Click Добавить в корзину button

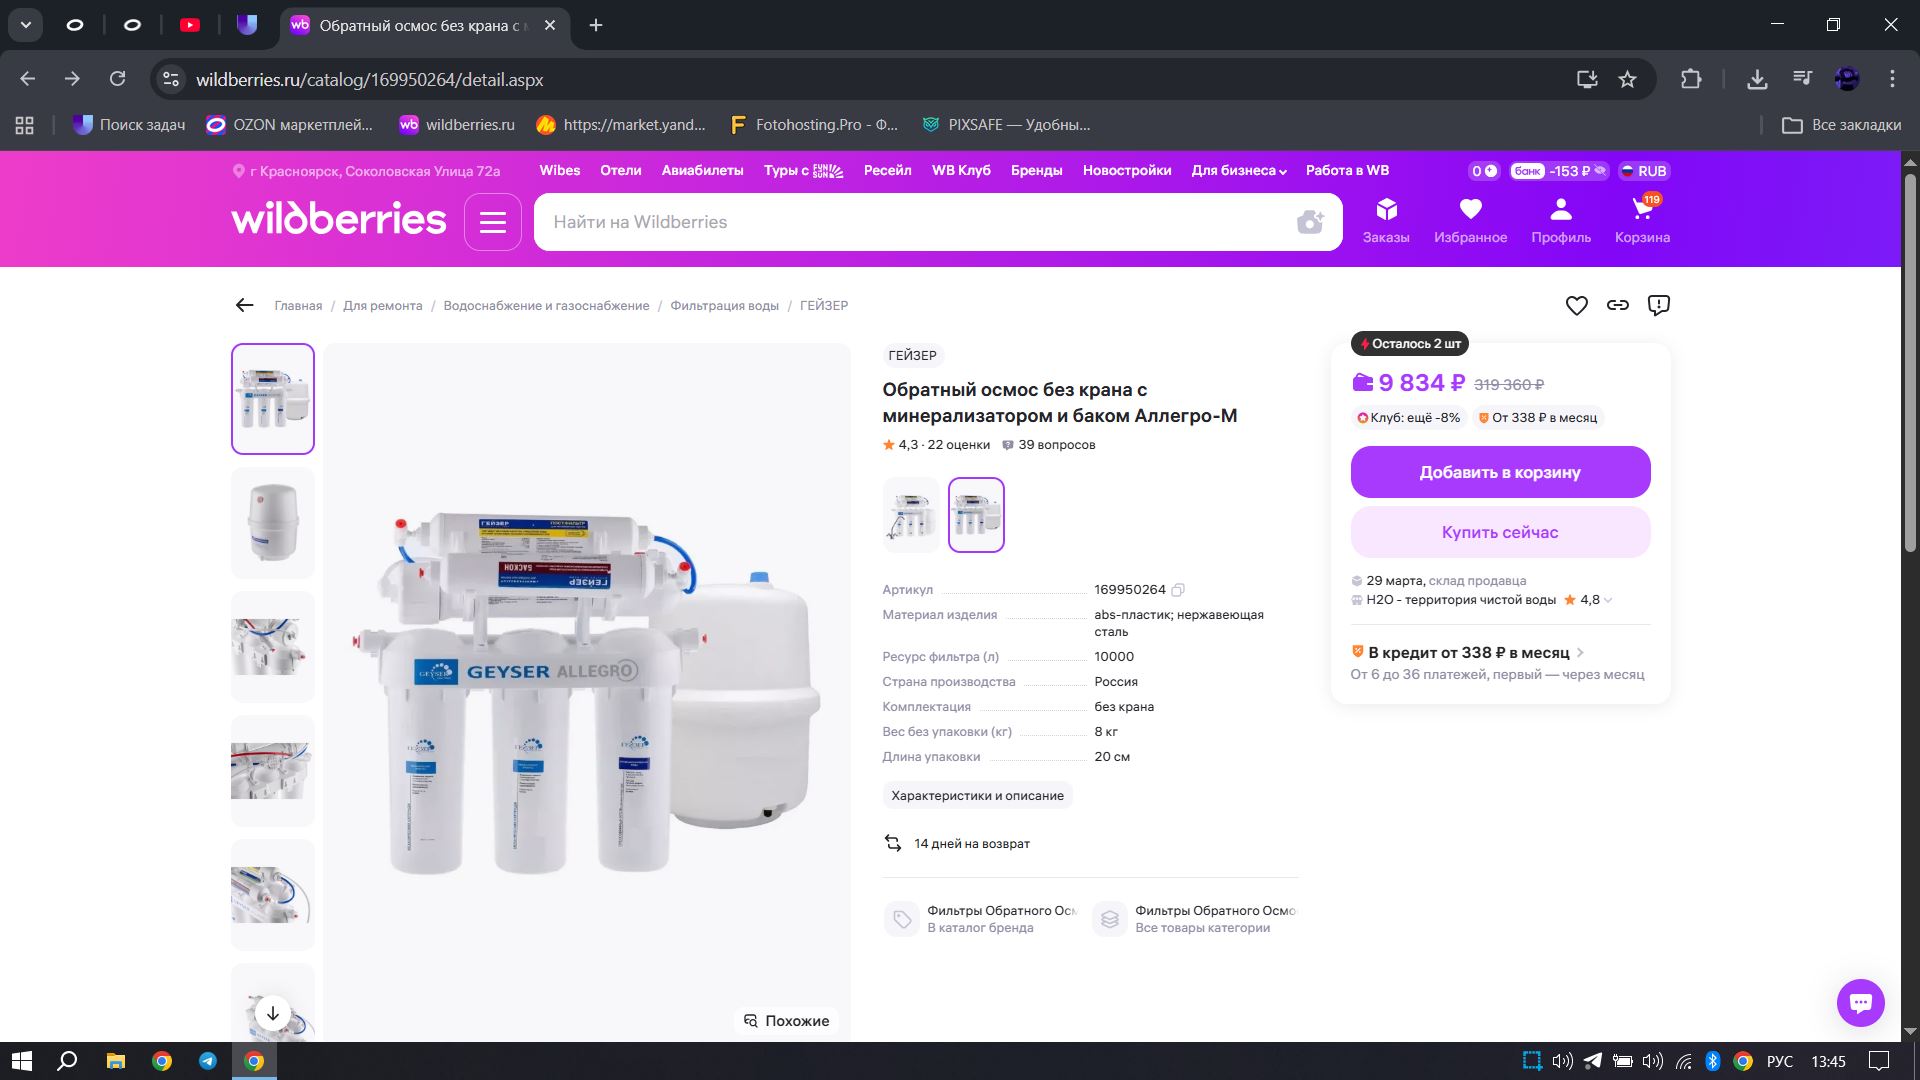click(x=1499, y=472)
